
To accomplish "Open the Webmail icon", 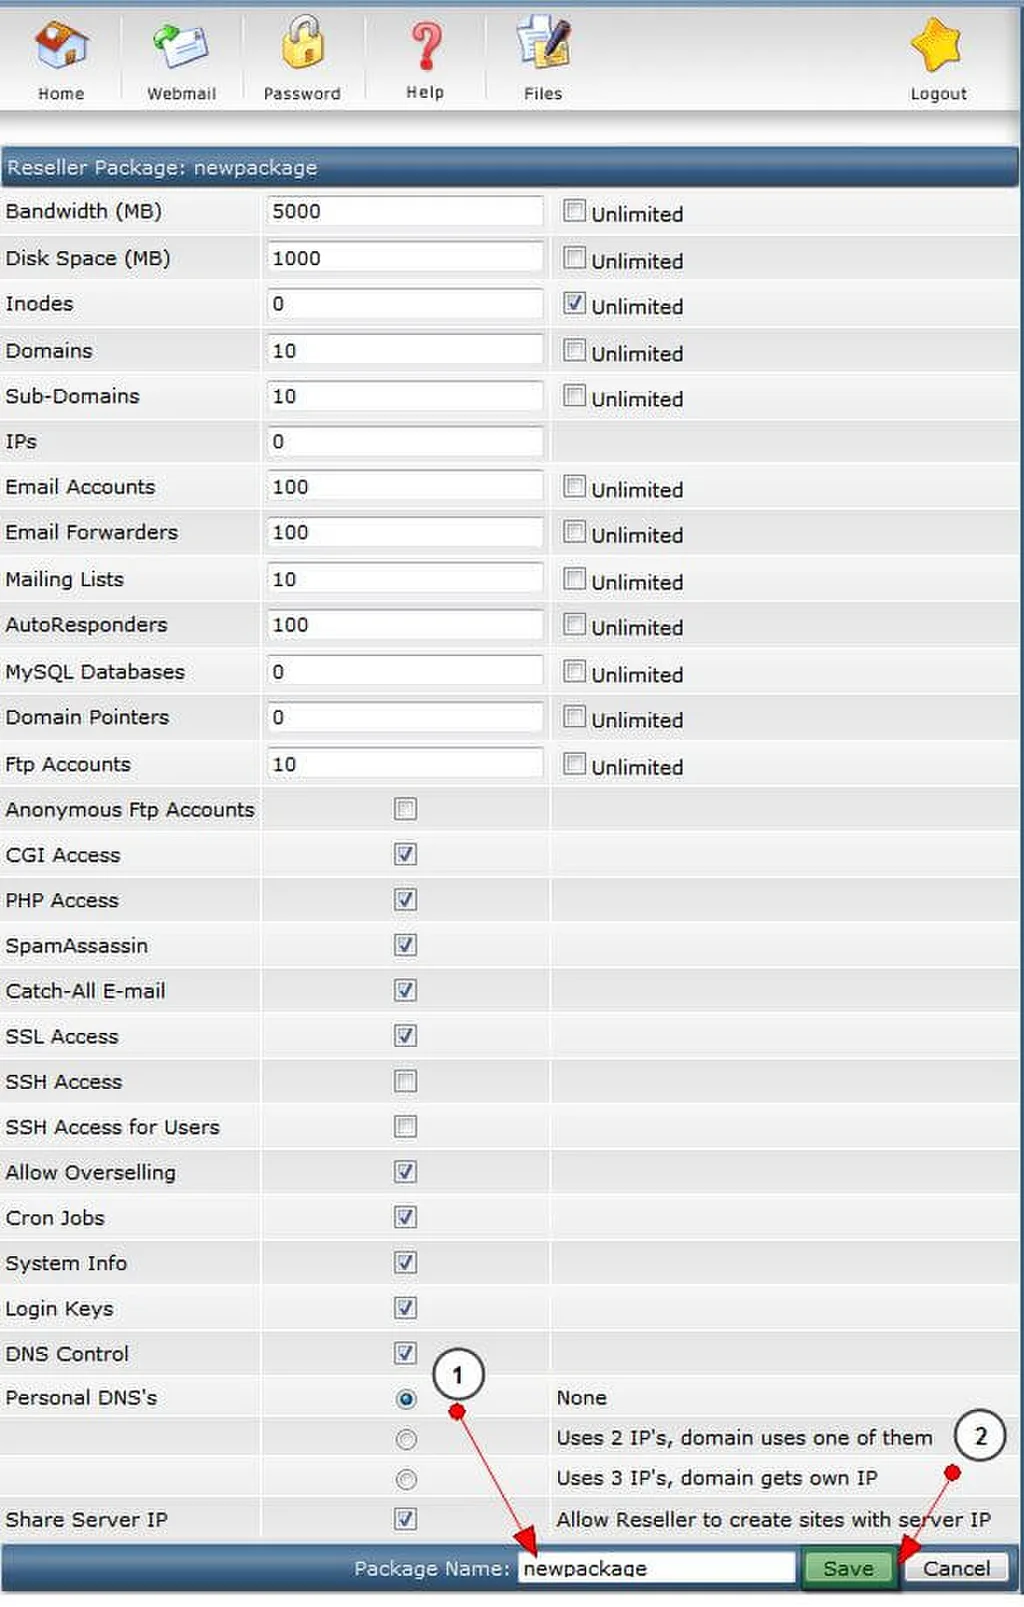I will (181, 45).
